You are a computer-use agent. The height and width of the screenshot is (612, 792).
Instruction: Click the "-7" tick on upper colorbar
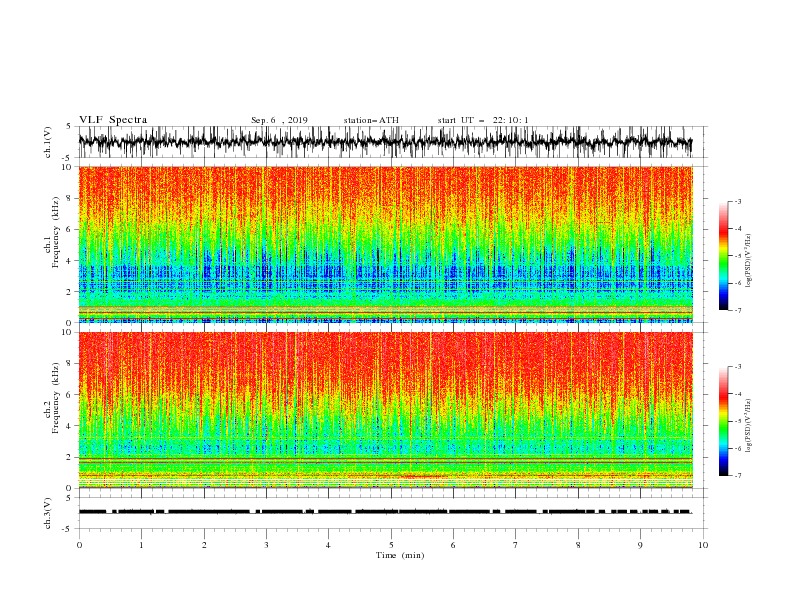tap(737, 310)
